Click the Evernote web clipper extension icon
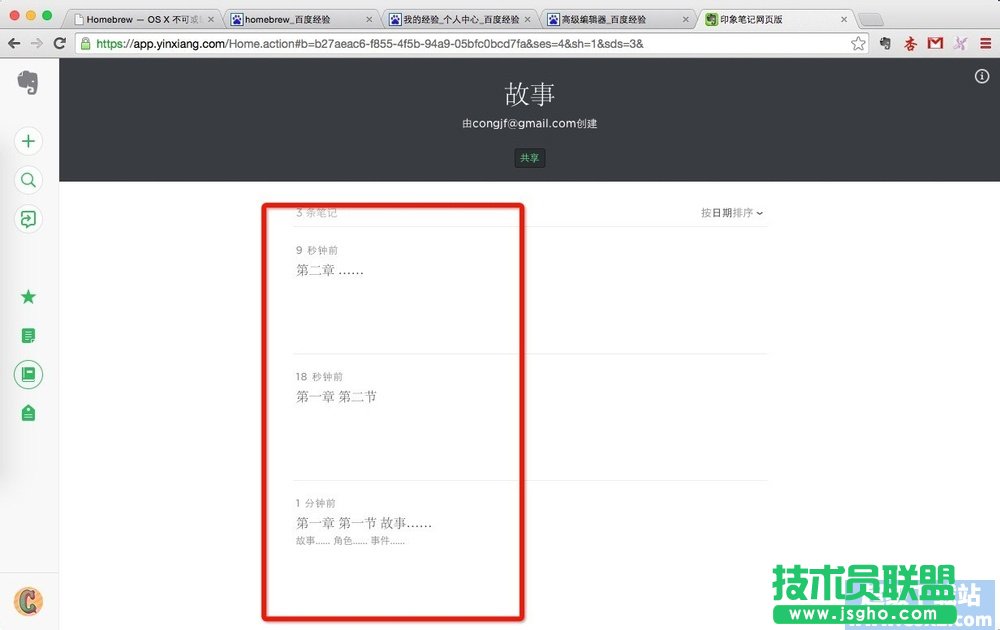Viewport: 1000px width, 630px height. click(885, 43)
